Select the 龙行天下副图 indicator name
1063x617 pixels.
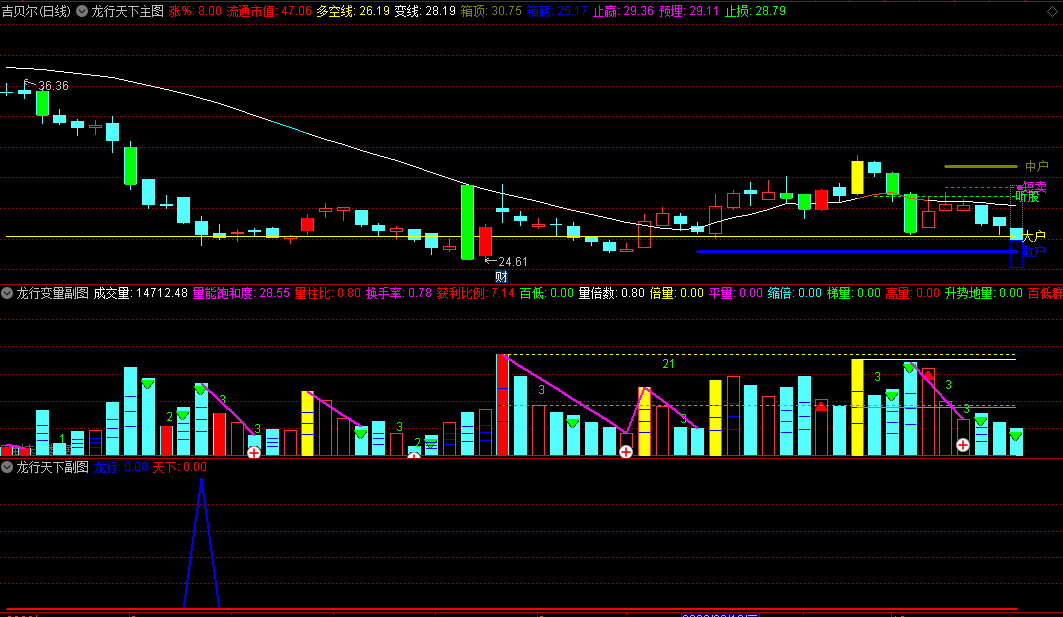click(x=52, y=467)
